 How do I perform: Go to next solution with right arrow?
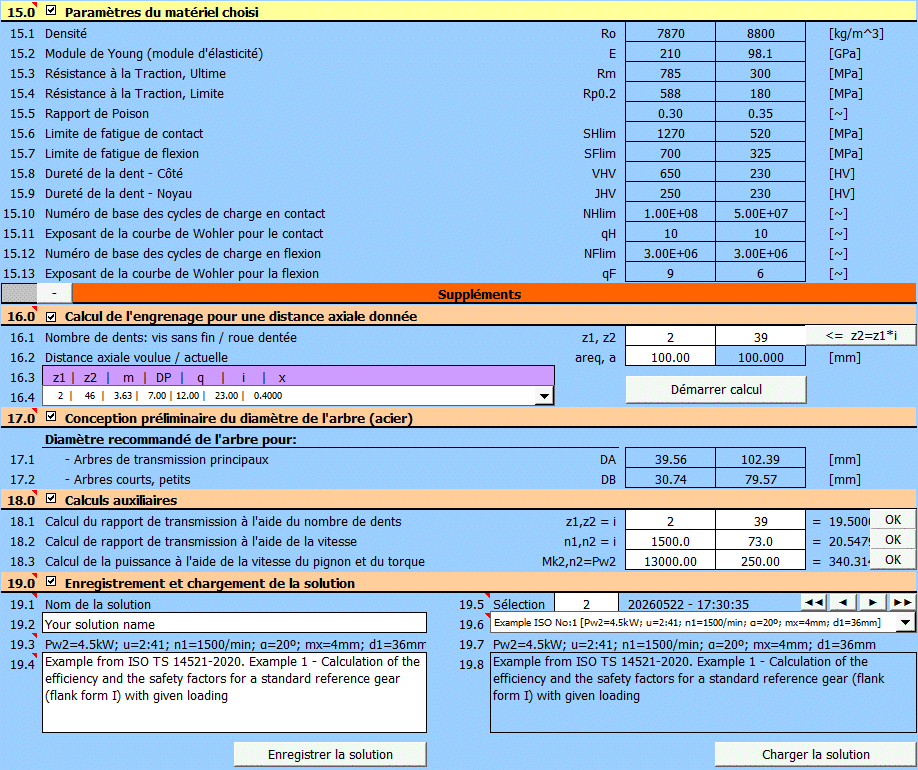click(872, 602)
